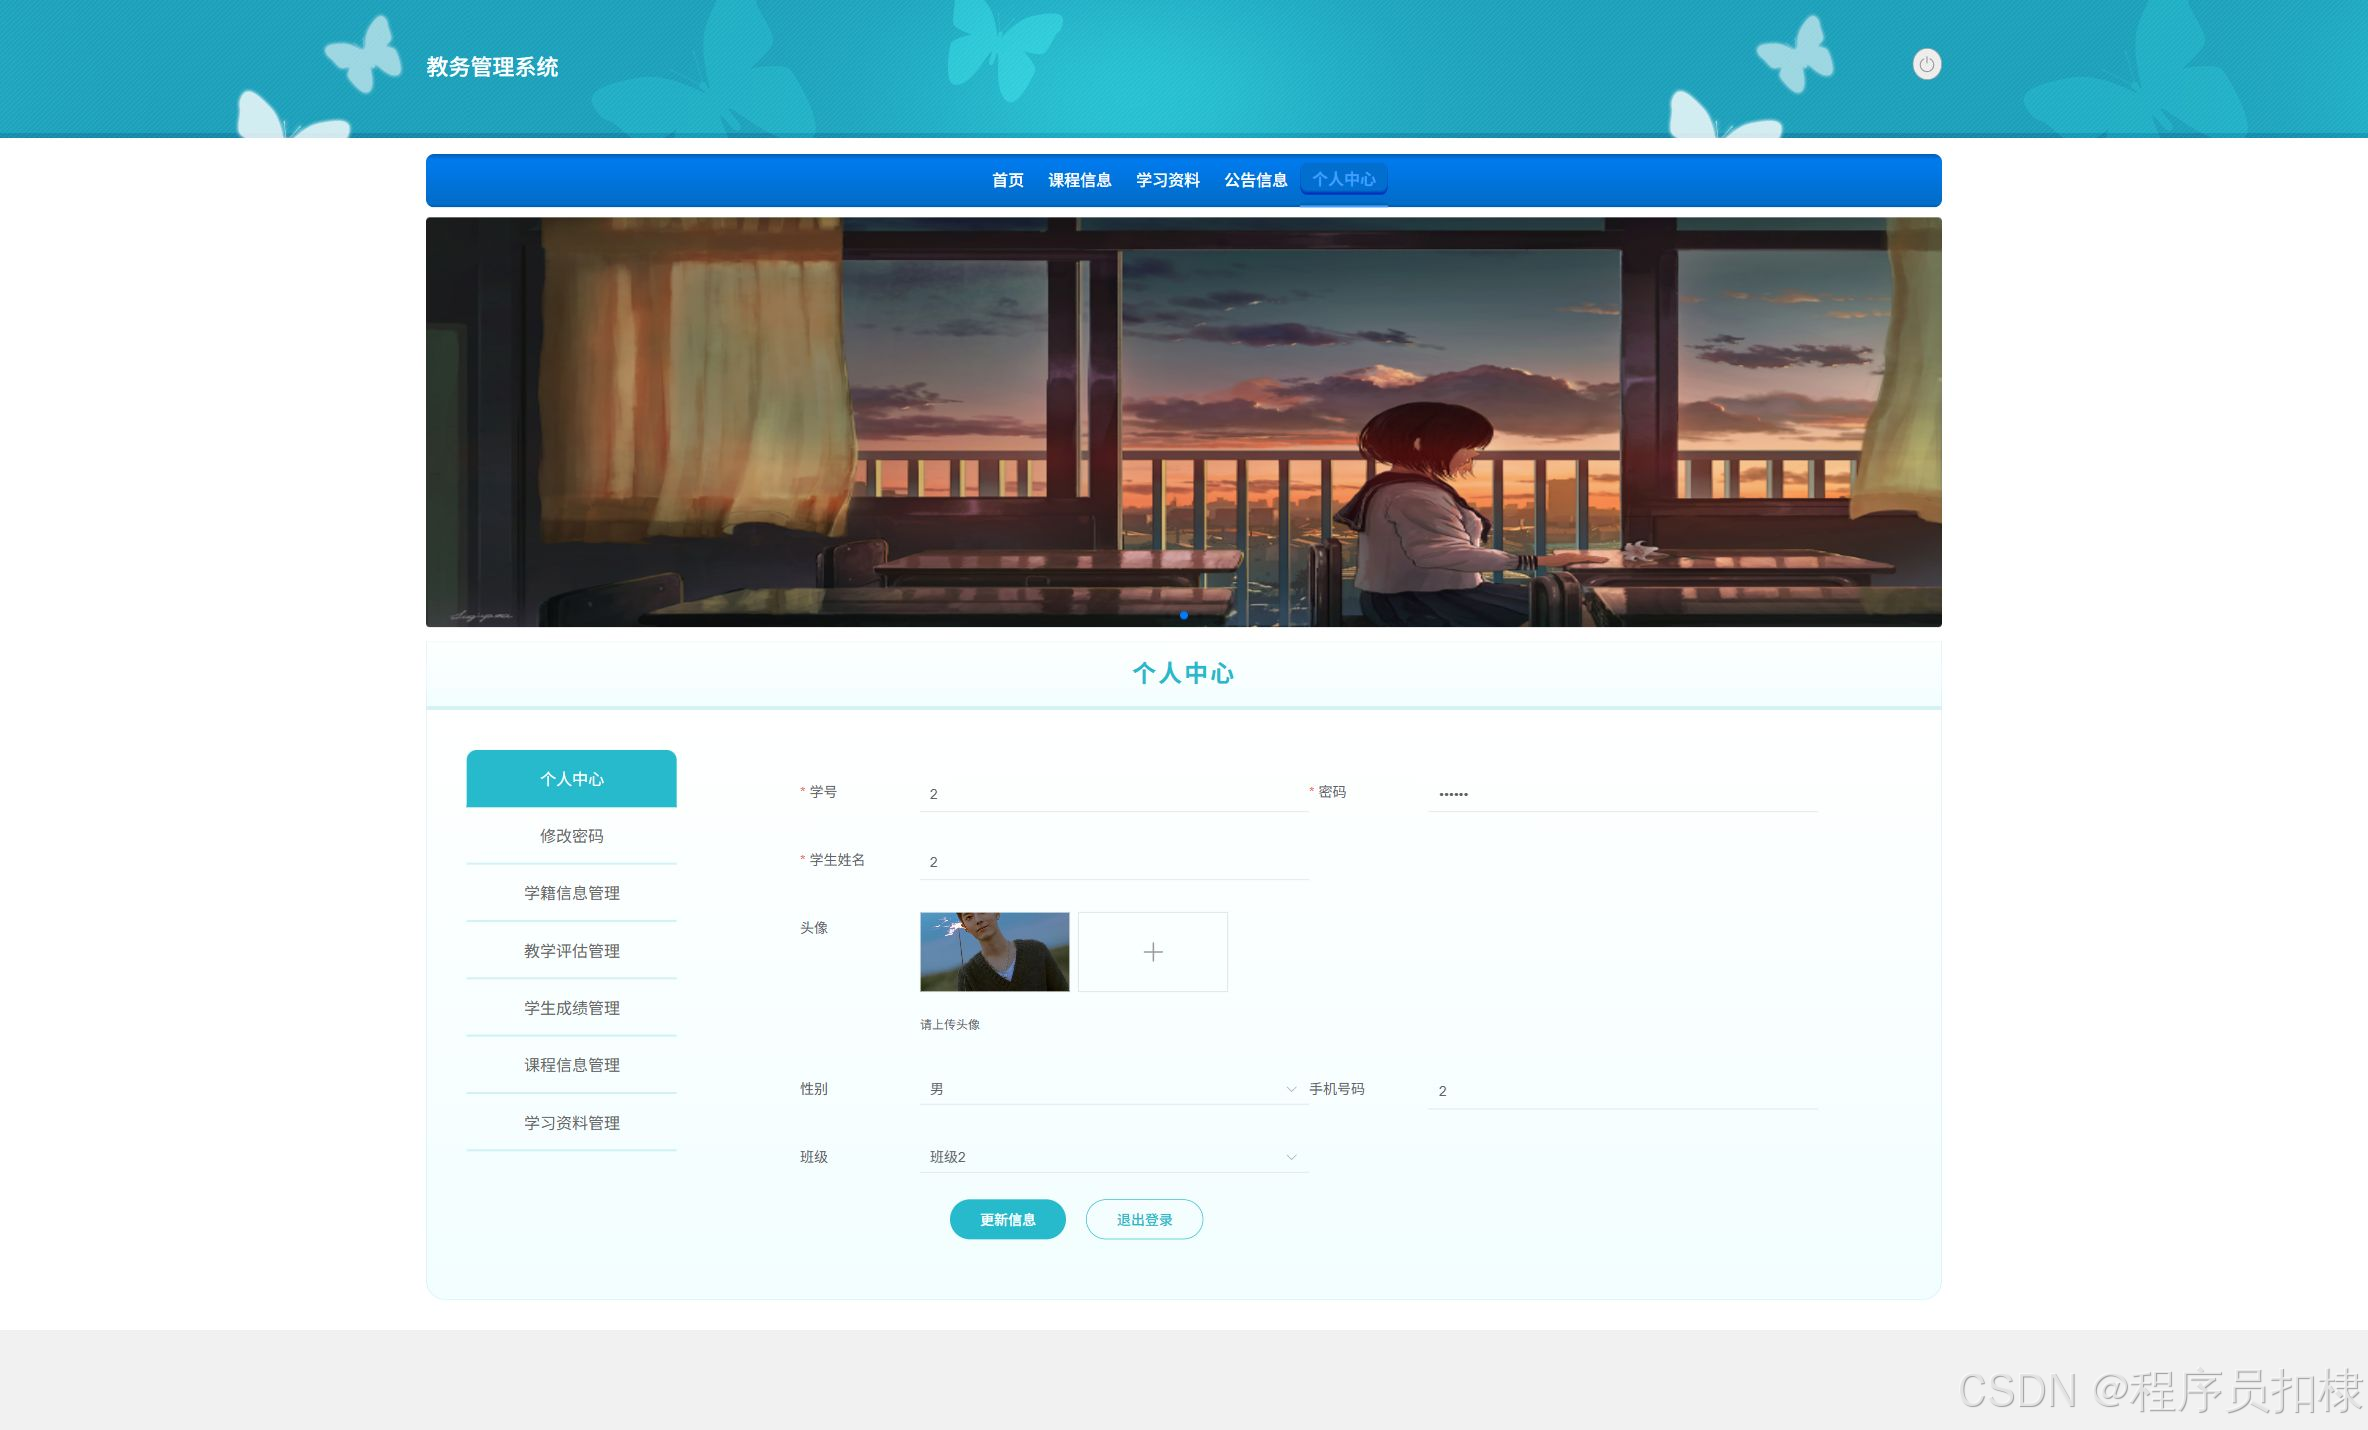Go to 学习资料 in top navigation

[1167, 180]
